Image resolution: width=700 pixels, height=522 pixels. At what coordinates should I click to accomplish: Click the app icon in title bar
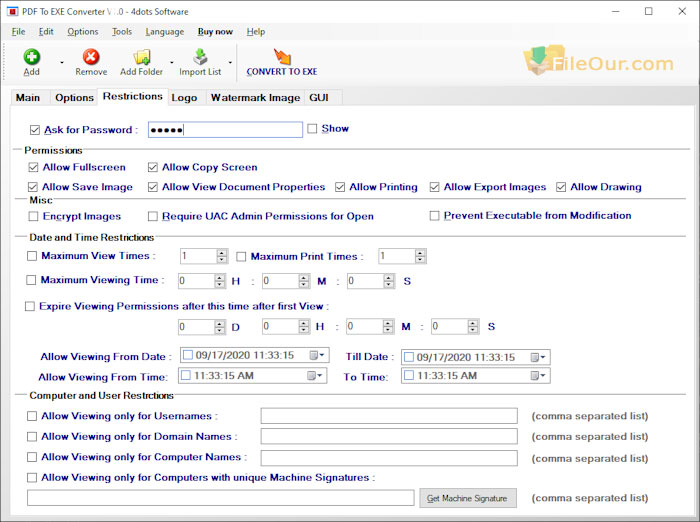coord(14,11)
